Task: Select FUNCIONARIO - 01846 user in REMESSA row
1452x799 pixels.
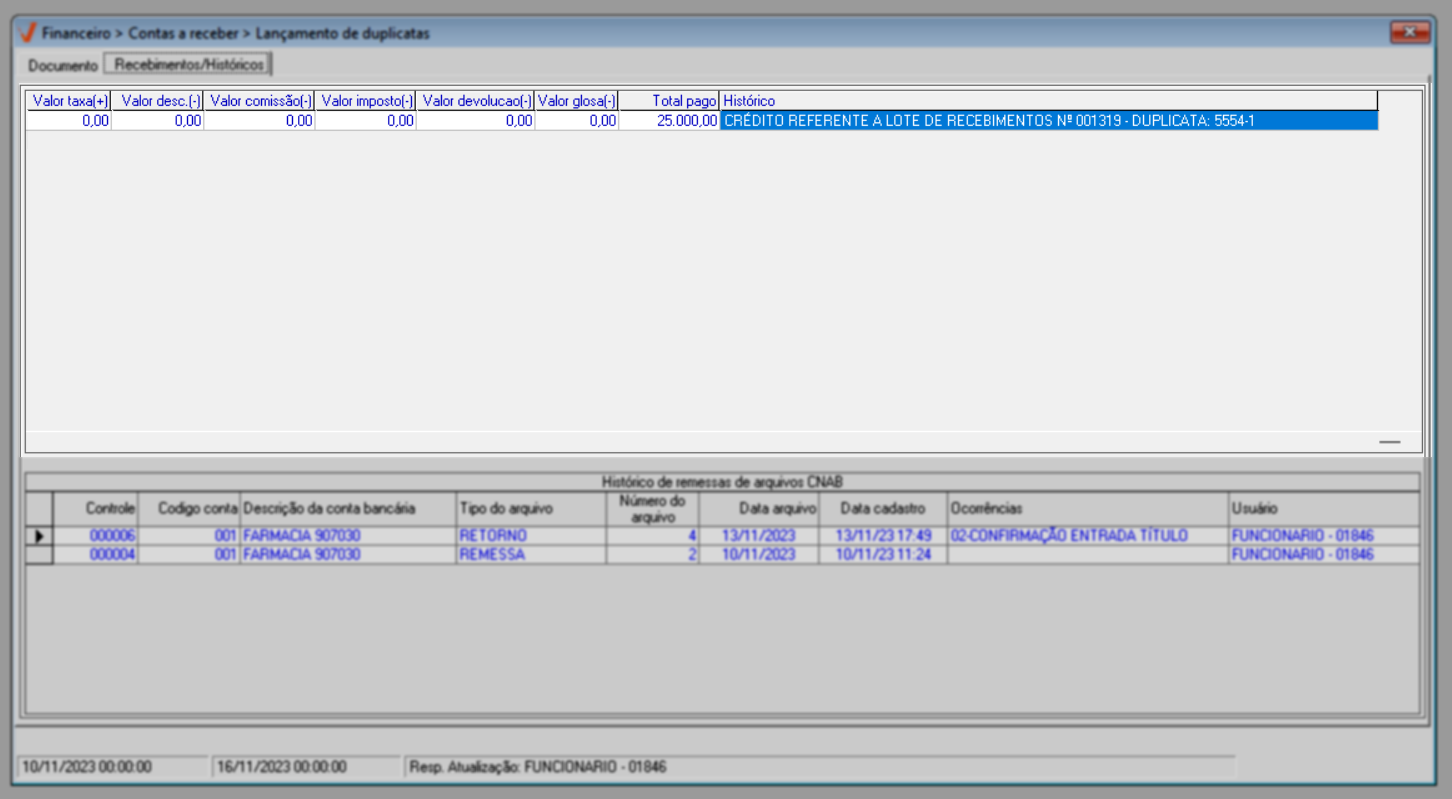Action: 1324,555
